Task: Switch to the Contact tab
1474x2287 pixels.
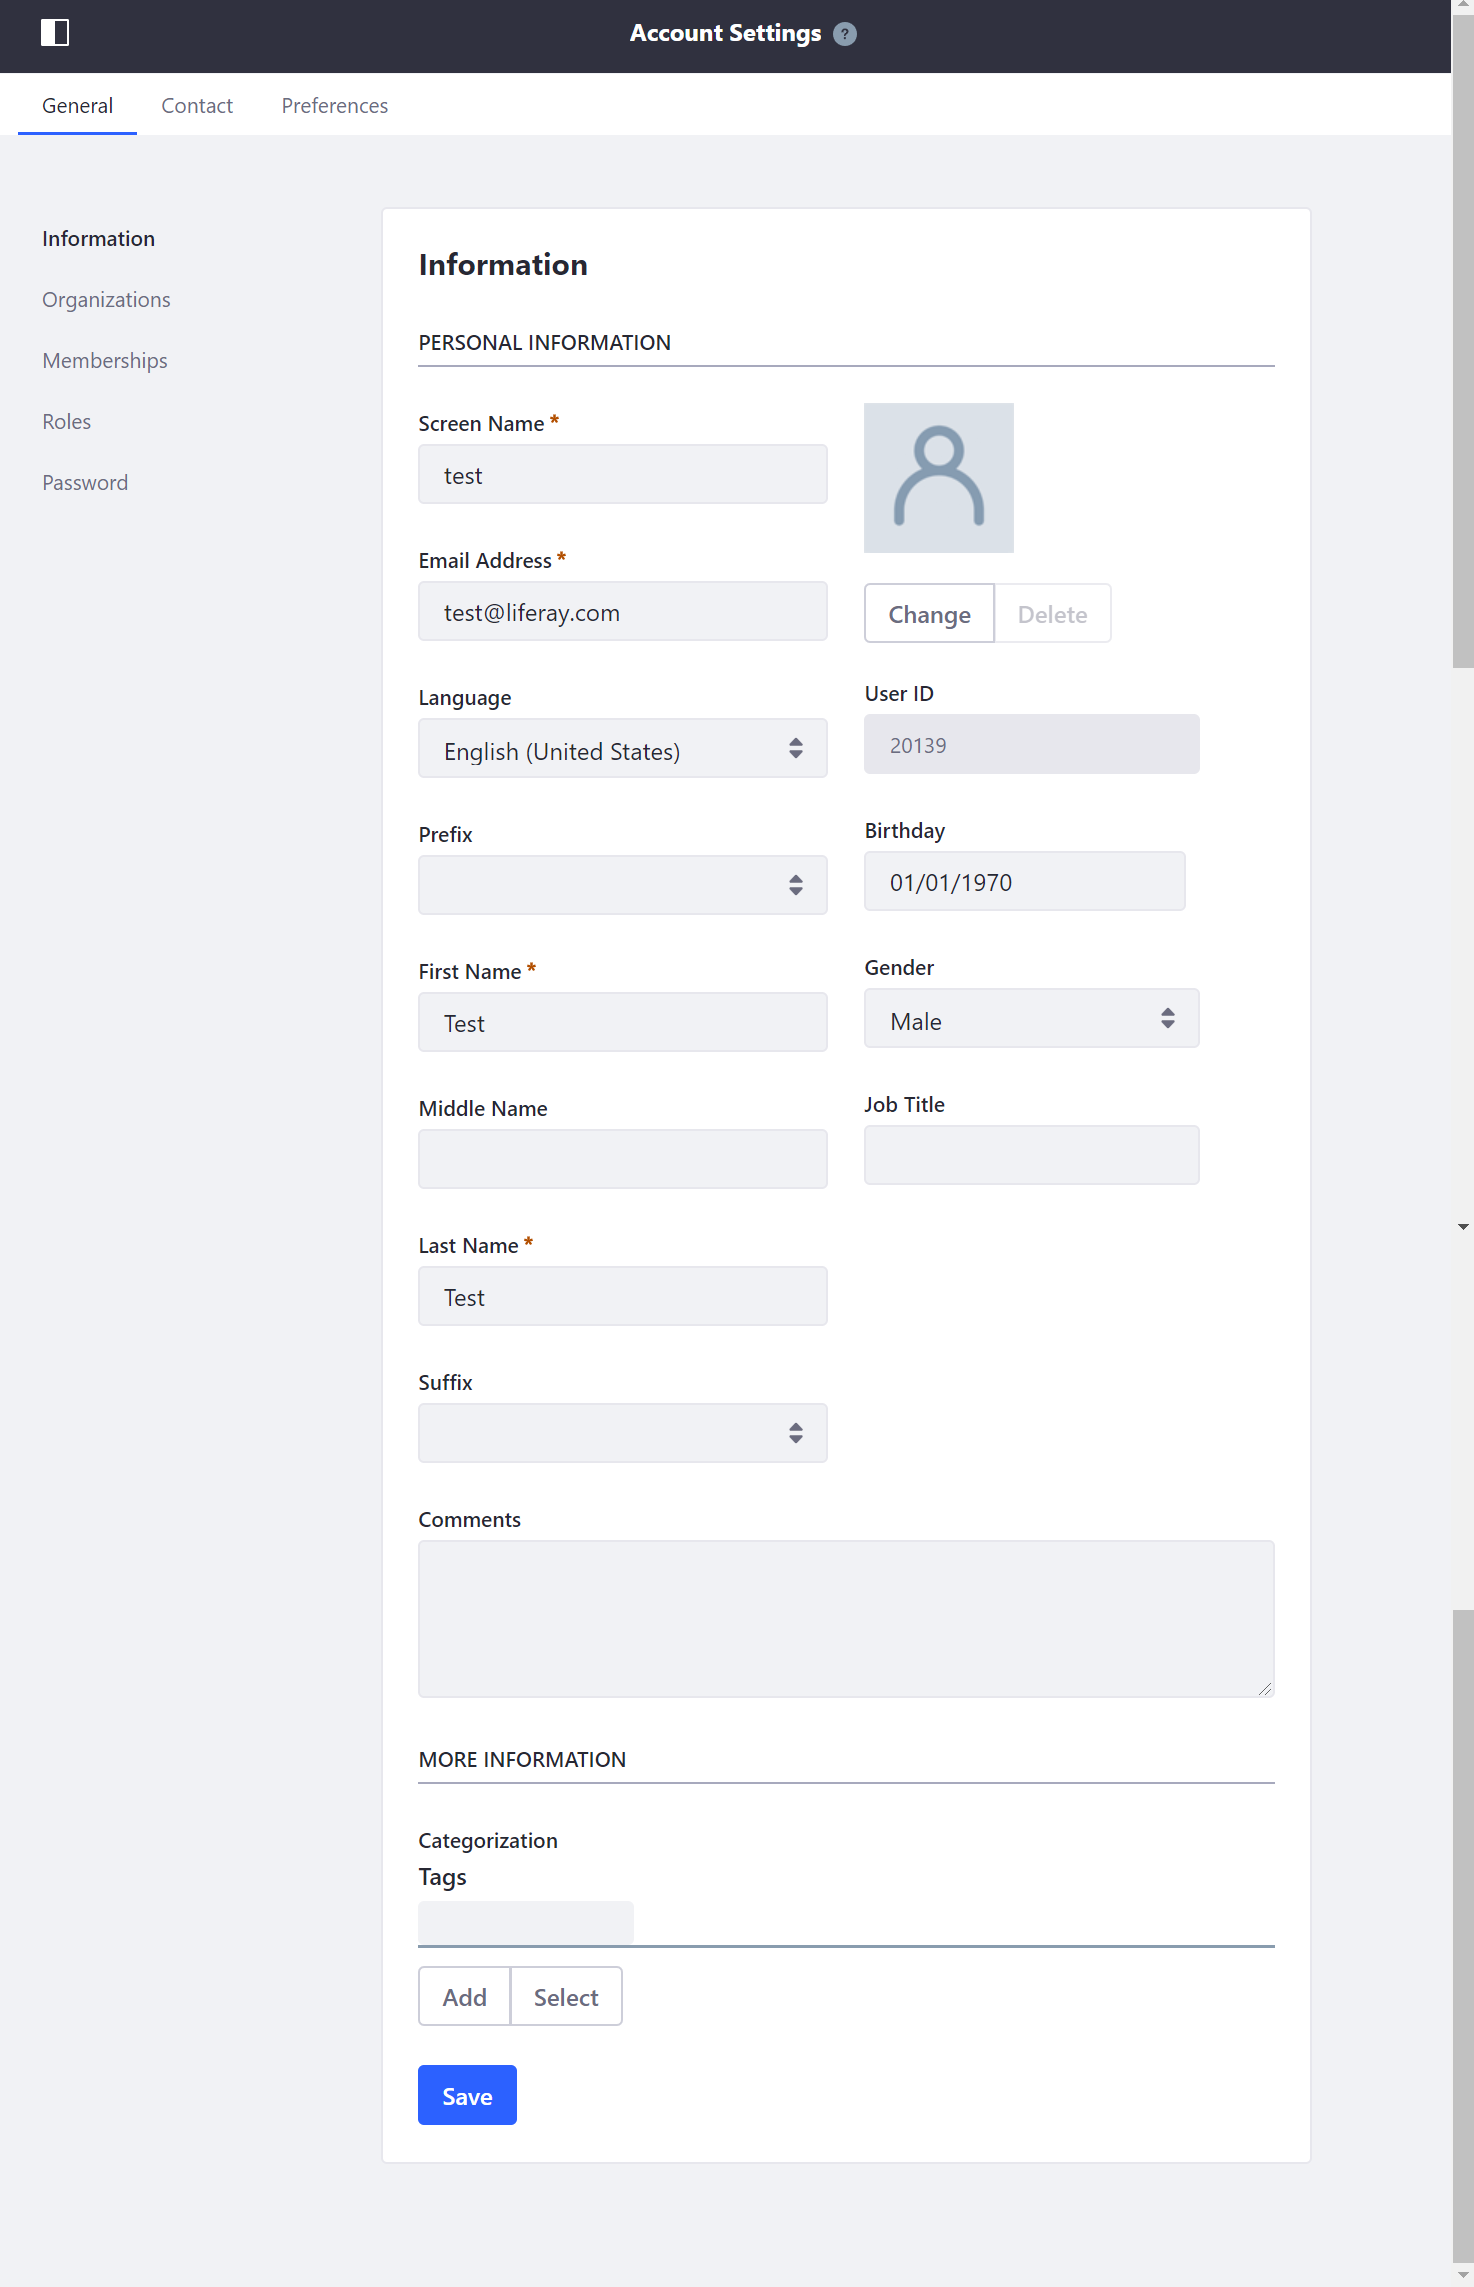Action: click(x=197, y=105)
